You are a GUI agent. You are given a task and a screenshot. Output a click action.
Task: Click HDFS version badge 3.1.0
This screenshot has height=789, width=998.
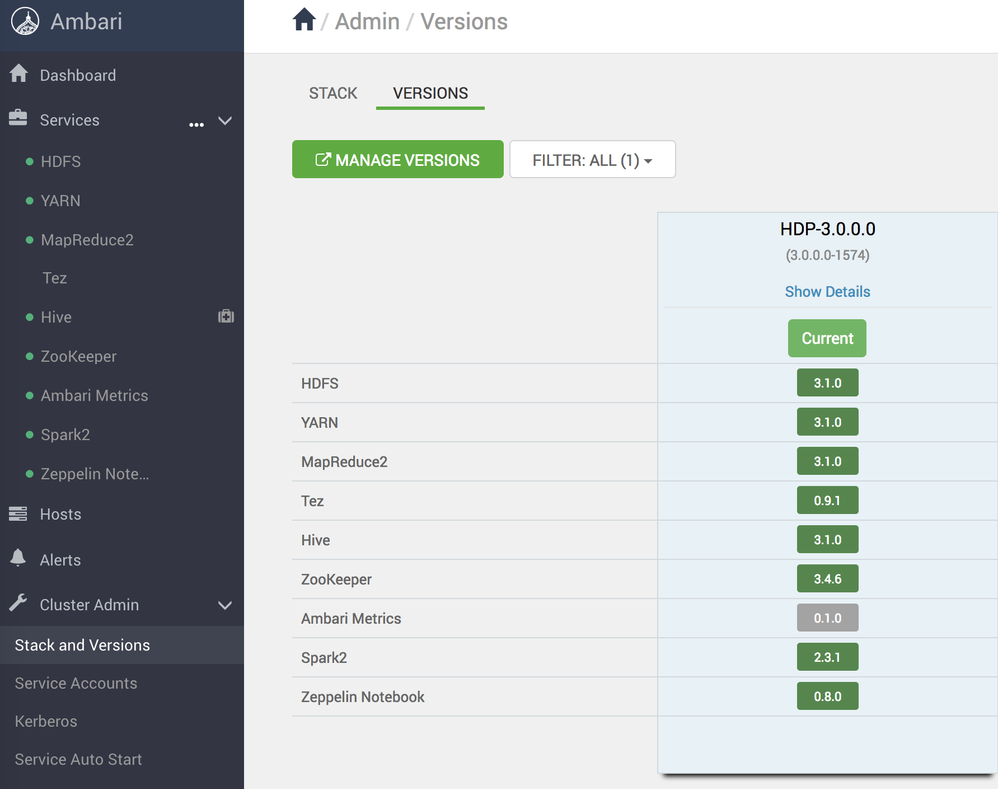tap(827, 382)
